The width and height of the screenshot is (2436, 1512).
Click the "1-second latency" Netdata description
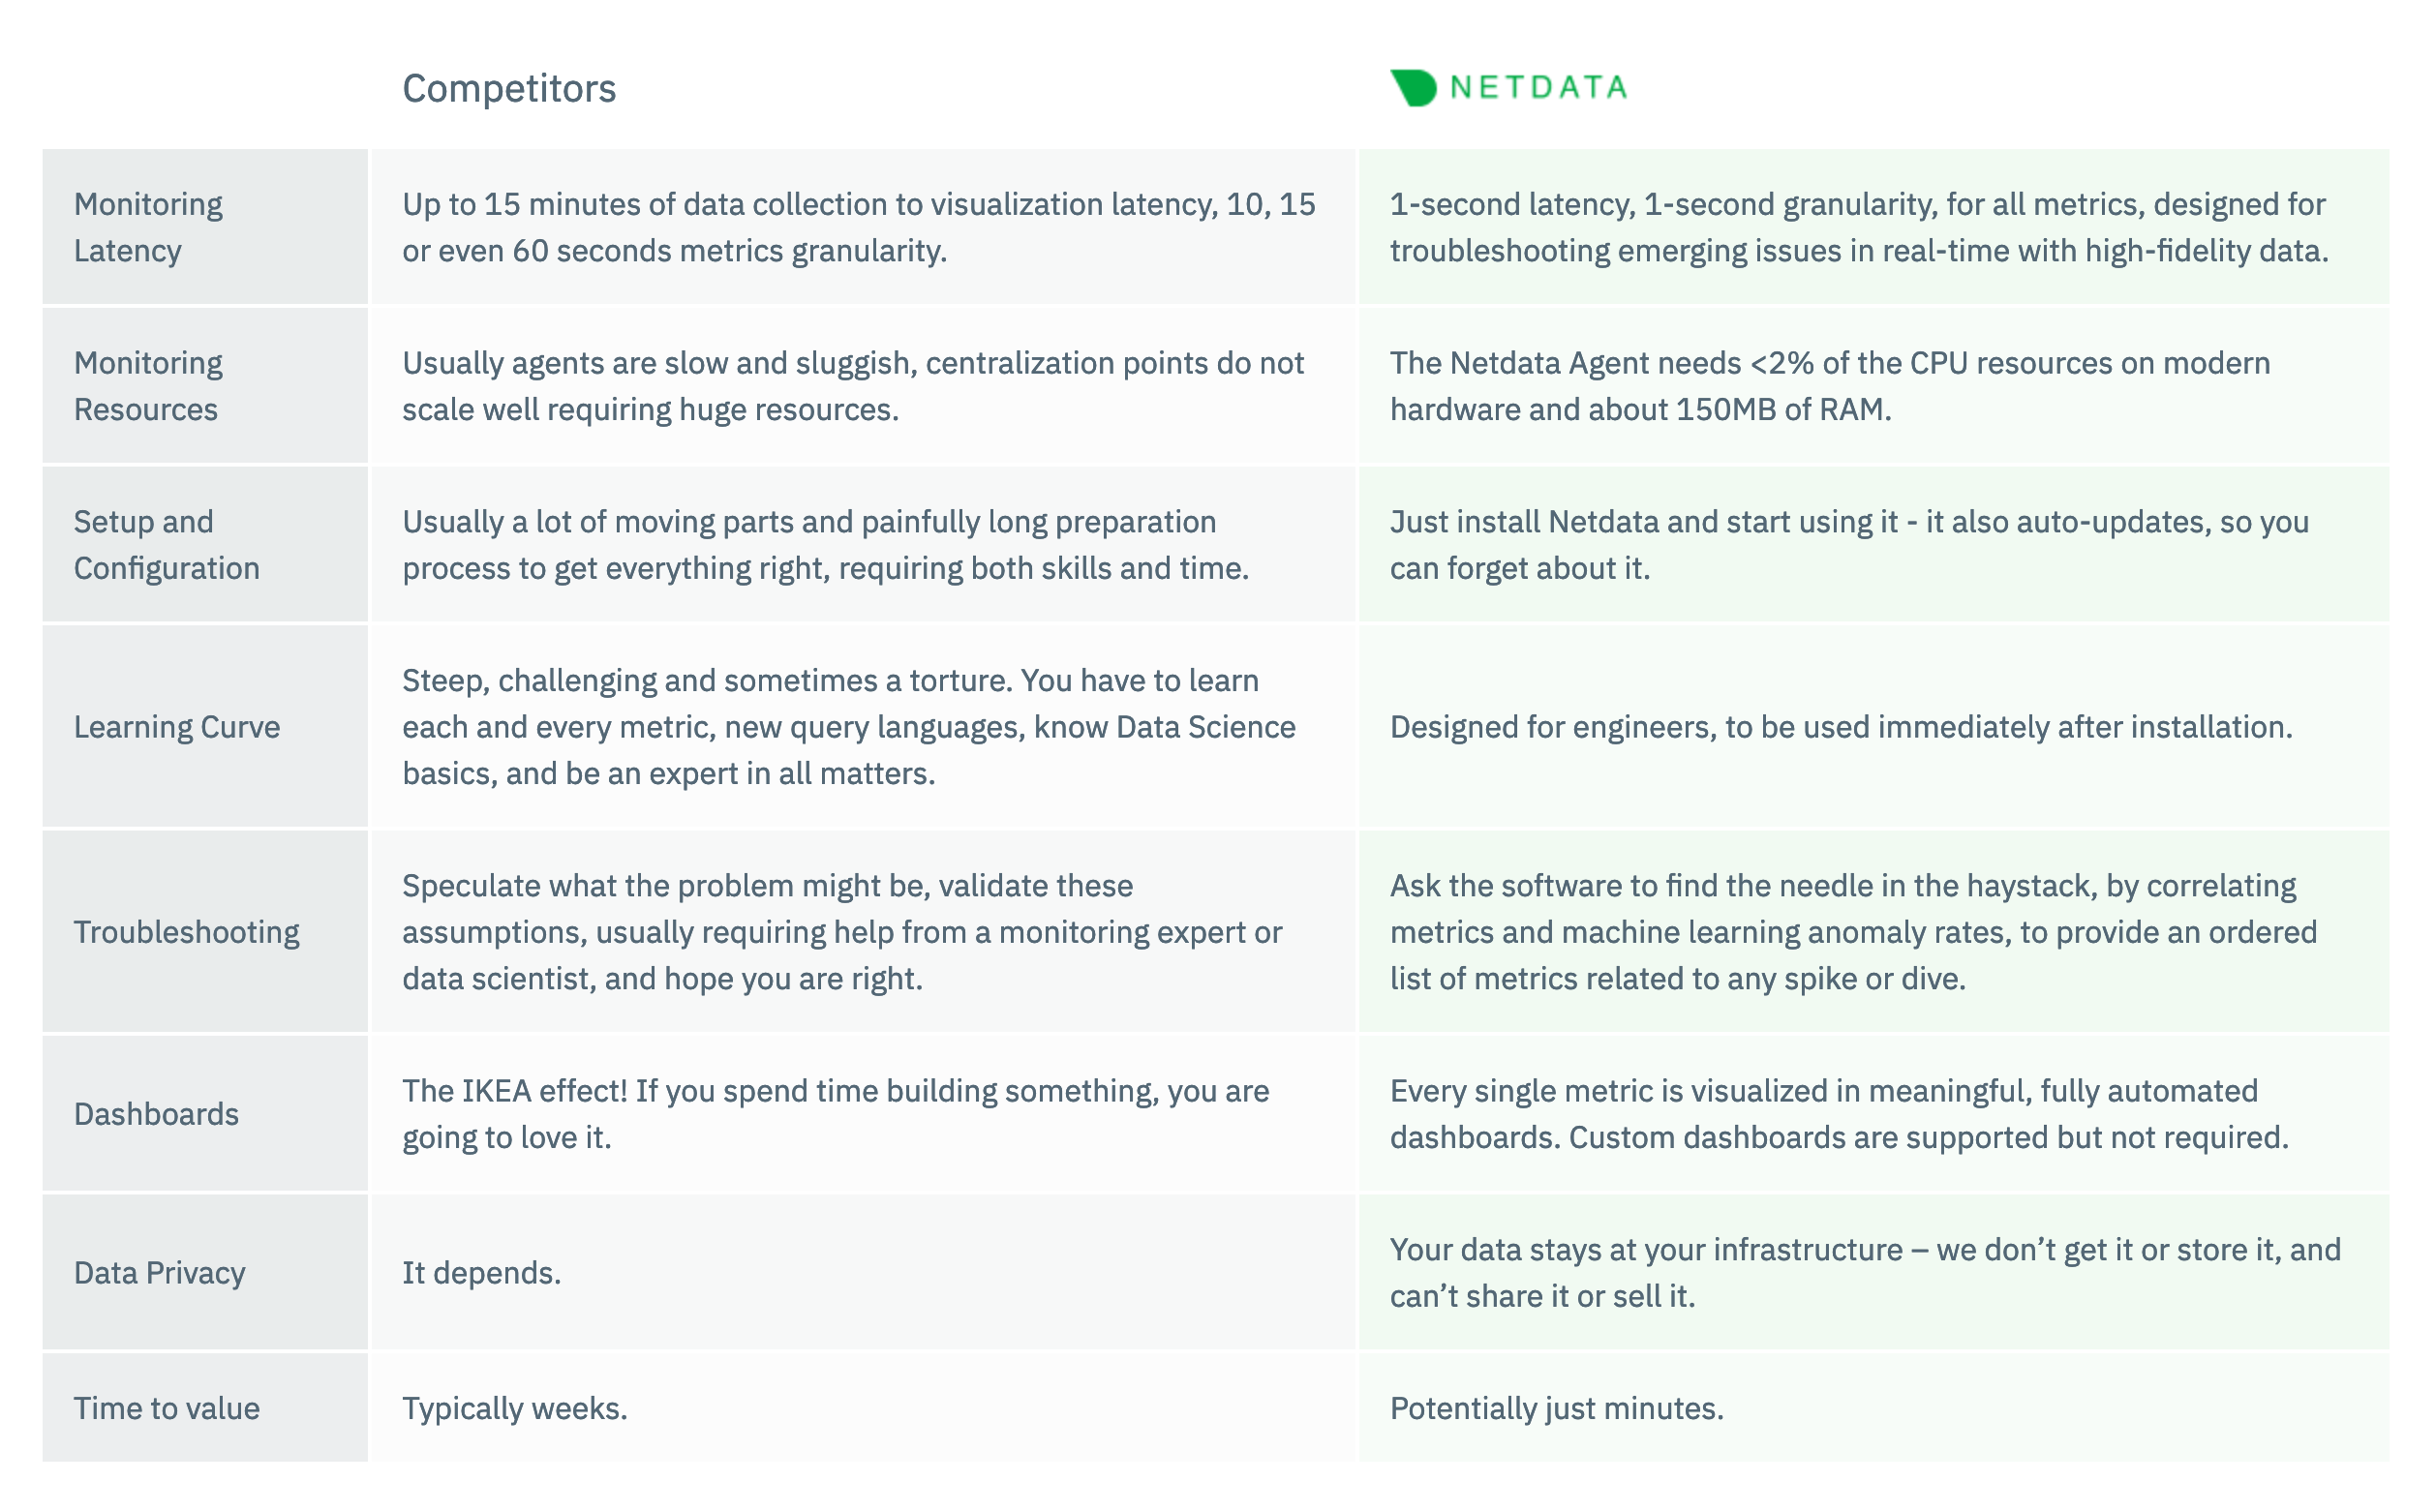[1858, 227]
